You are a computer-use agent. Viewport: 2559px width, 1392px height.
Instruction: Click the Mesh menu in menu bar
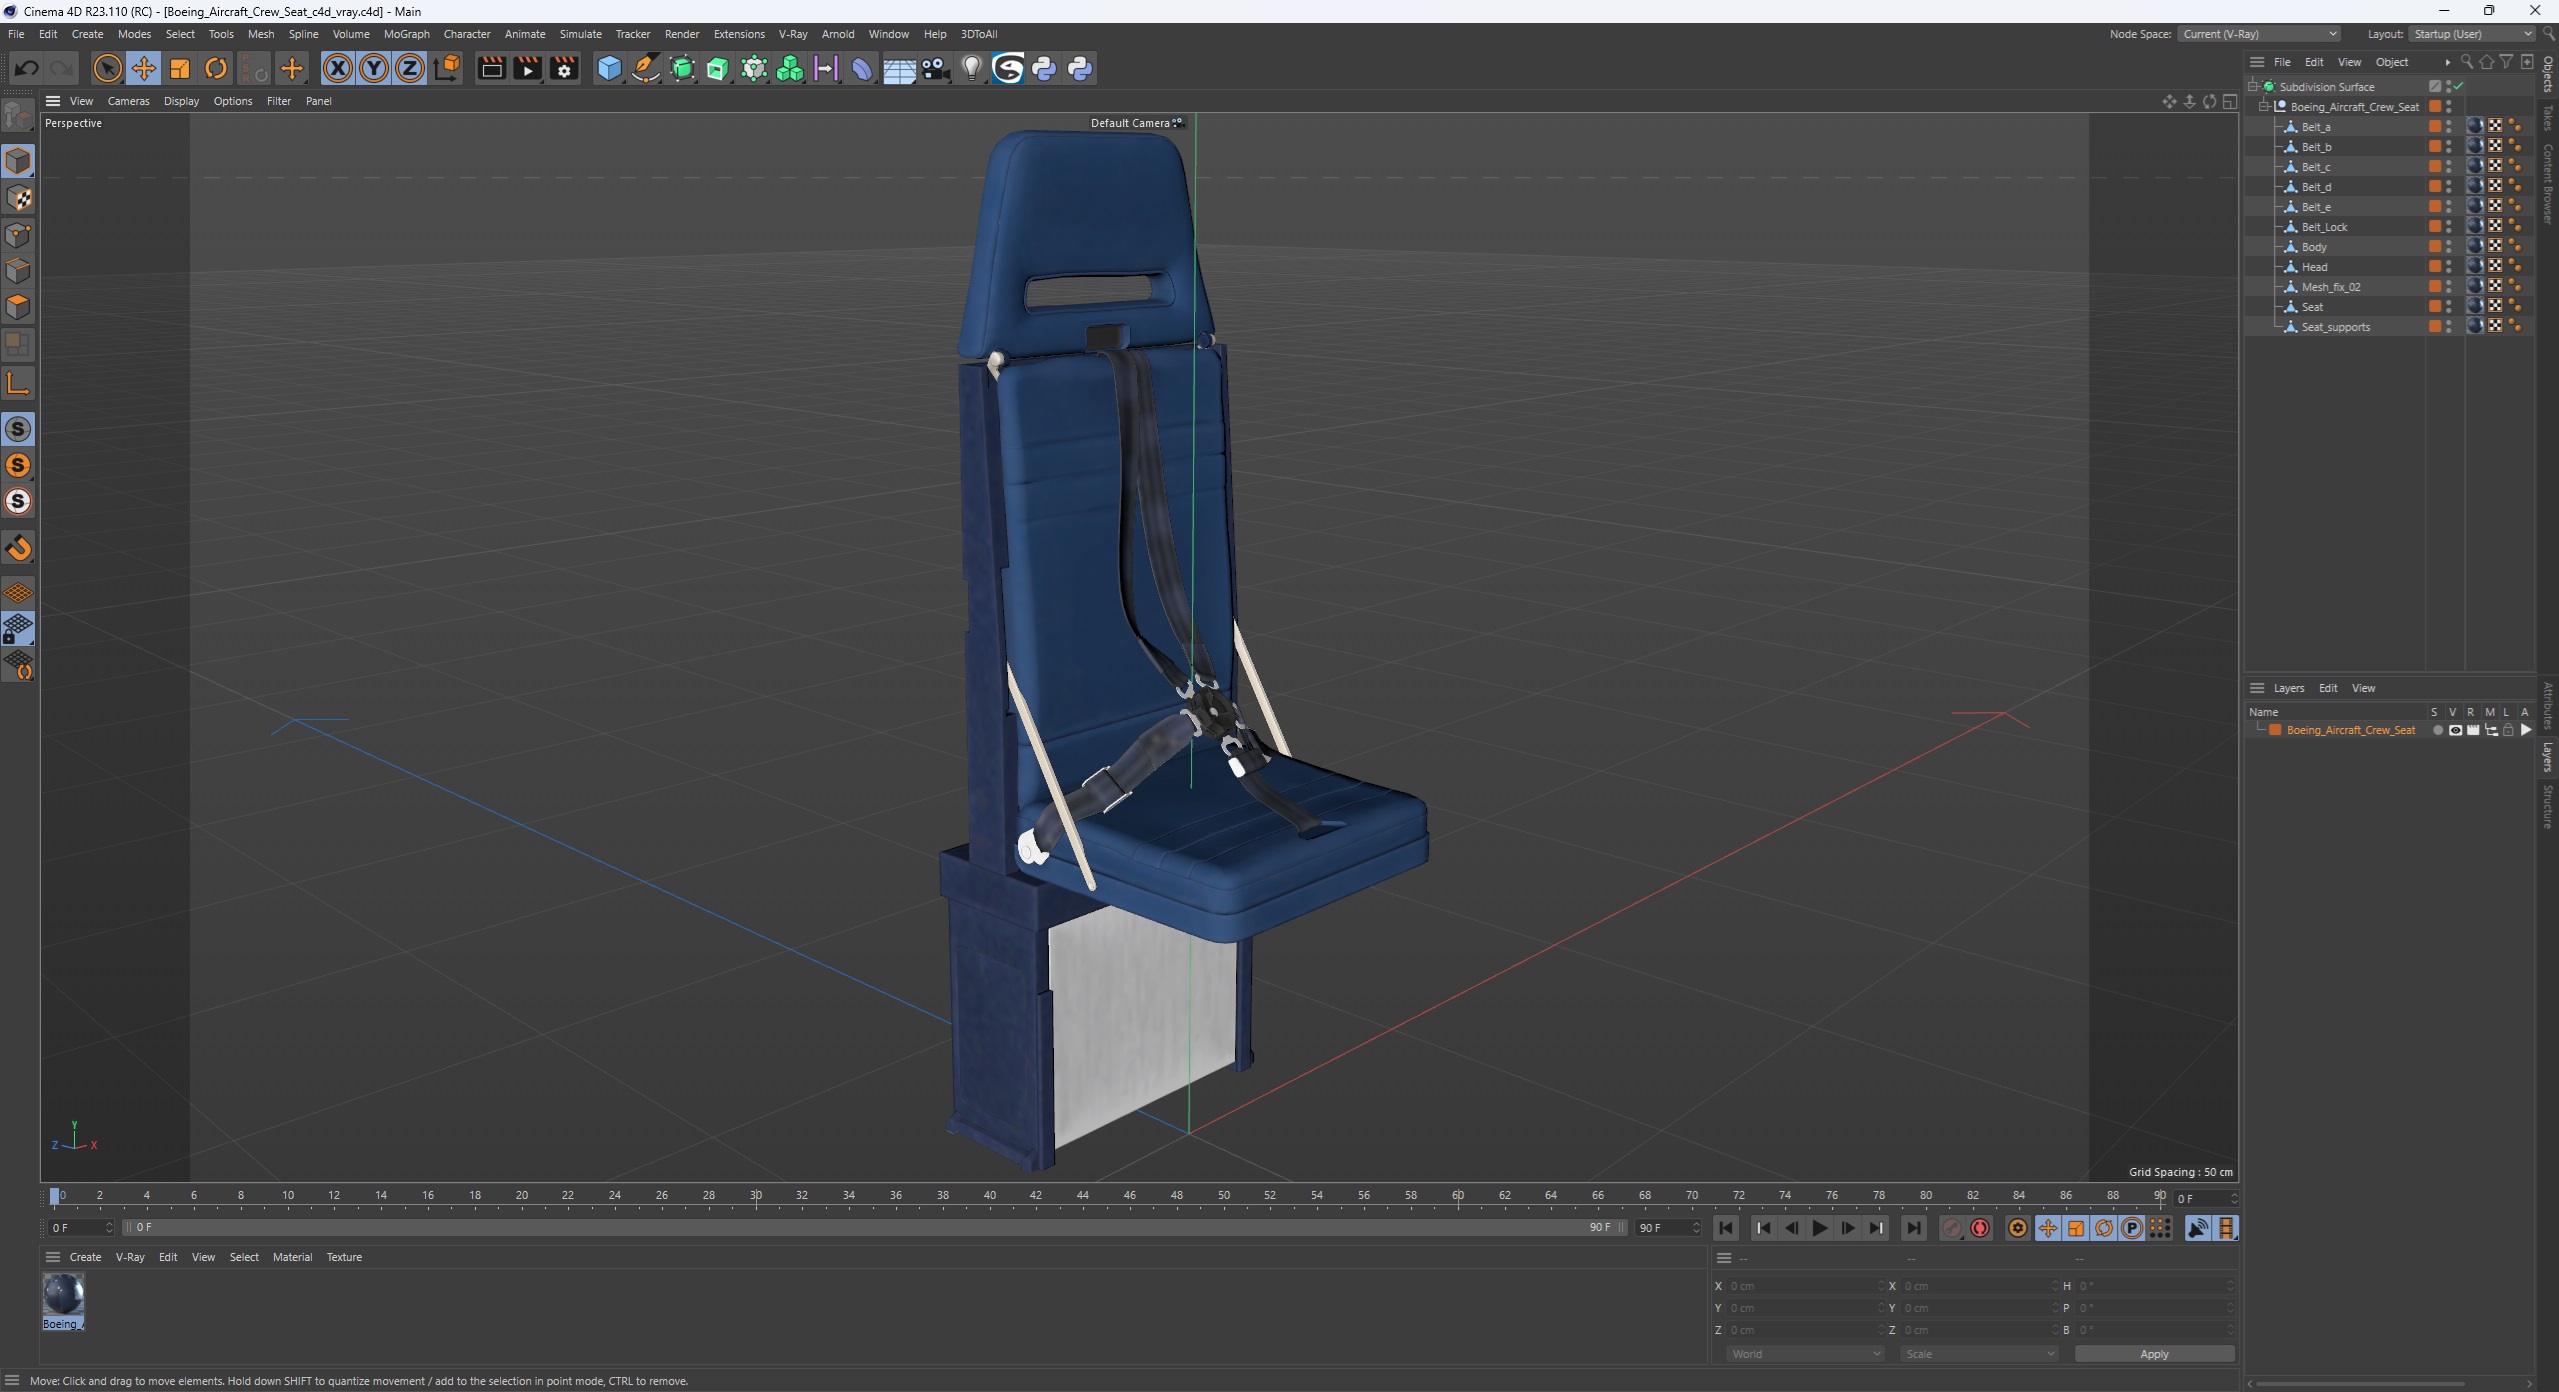point(261,34)
